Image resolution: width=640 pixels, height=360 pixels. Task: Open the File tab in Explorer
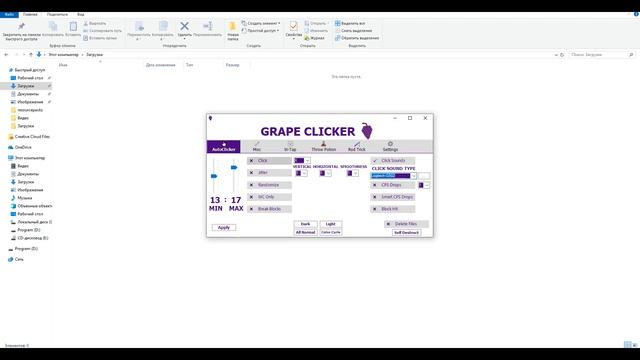9,14
